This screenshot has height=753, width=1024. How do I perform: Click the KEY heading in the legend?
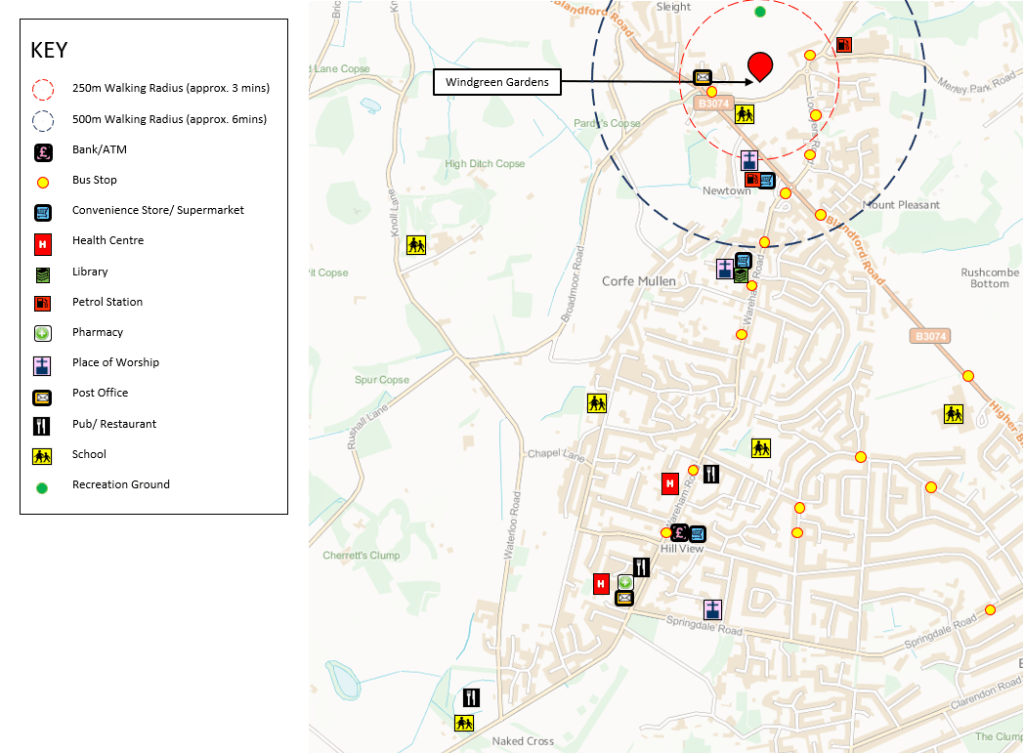tap(50, 51)
